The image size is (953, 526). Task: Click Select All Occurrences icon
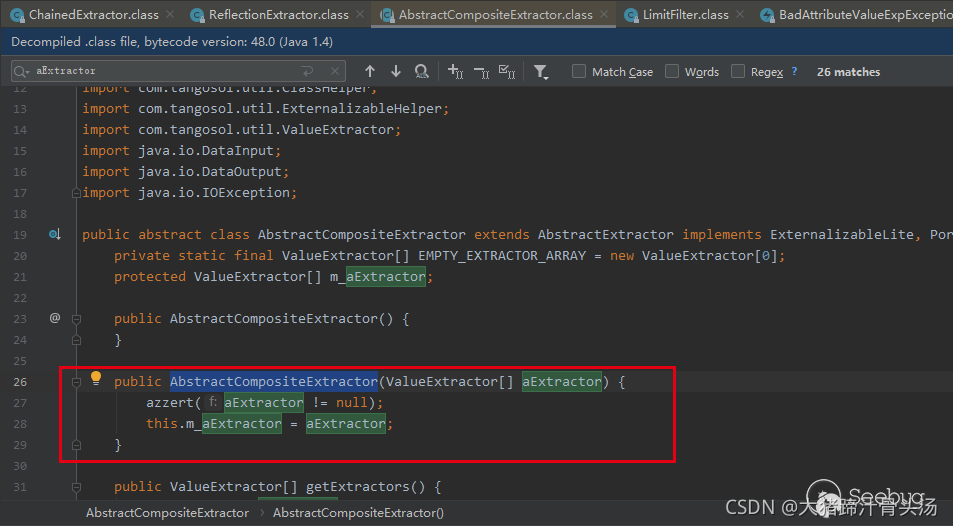pyautogui.click(x=507, y=71)
